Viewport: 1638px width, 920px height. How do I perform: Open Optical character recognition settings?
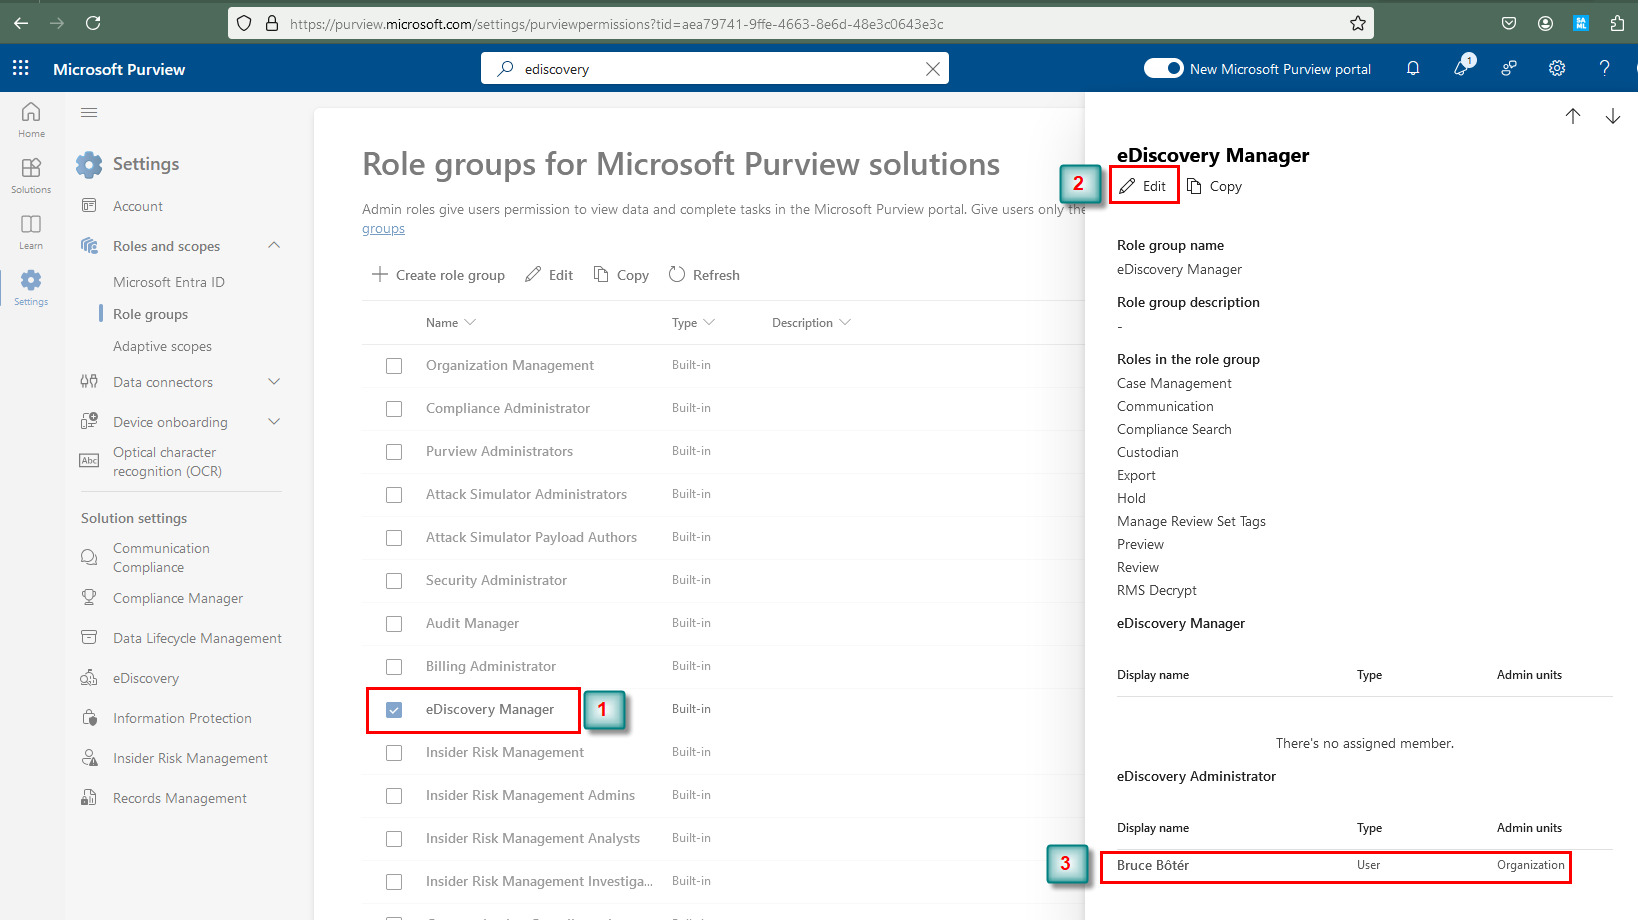(x=167, y=462)
